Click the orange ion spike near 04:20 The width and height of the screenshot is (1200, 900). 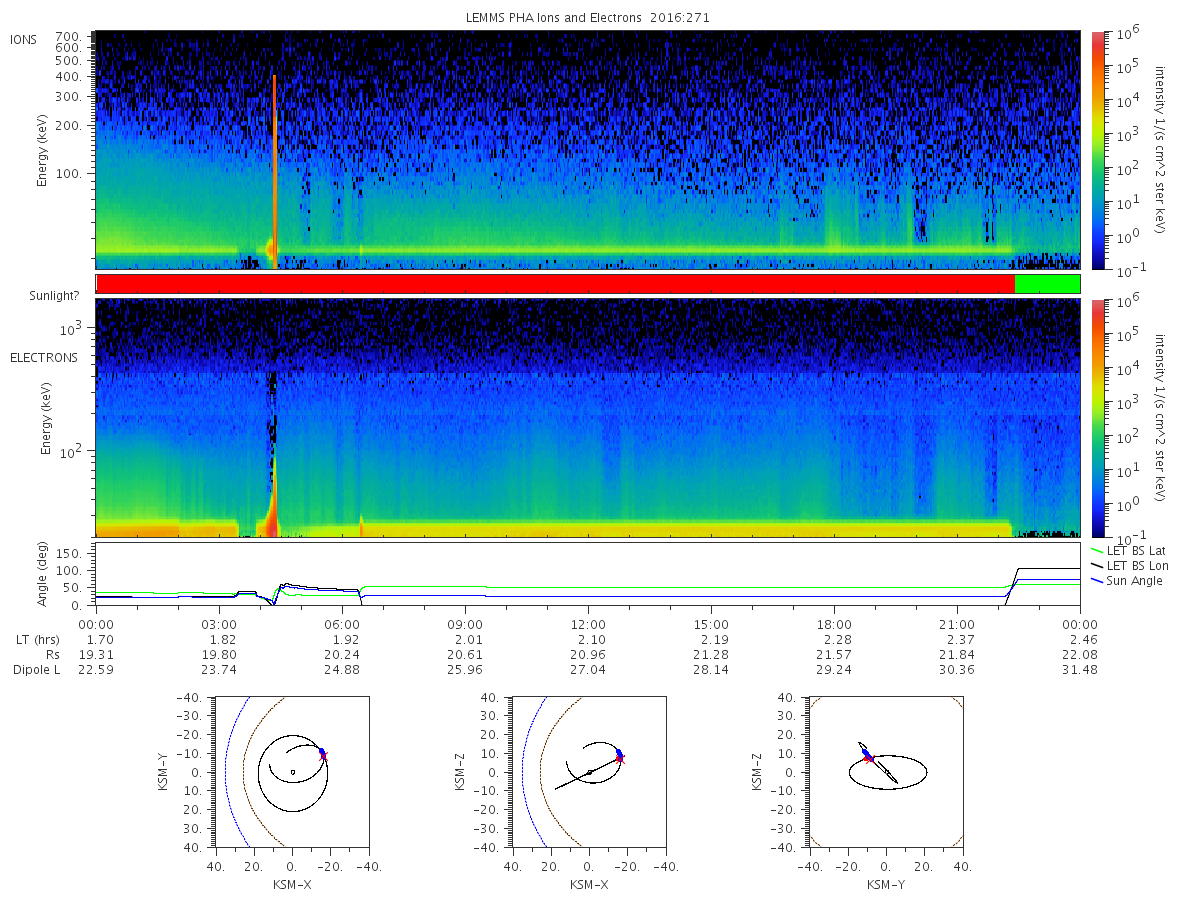coord(274,170)
